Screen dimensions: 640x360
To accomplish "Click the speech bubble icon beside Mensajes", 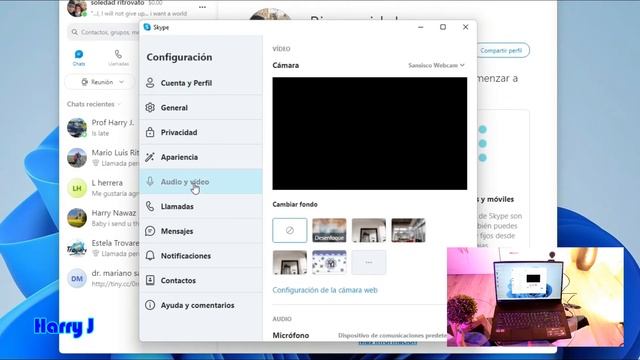I will pyautogui.click(x=150, y=231).
